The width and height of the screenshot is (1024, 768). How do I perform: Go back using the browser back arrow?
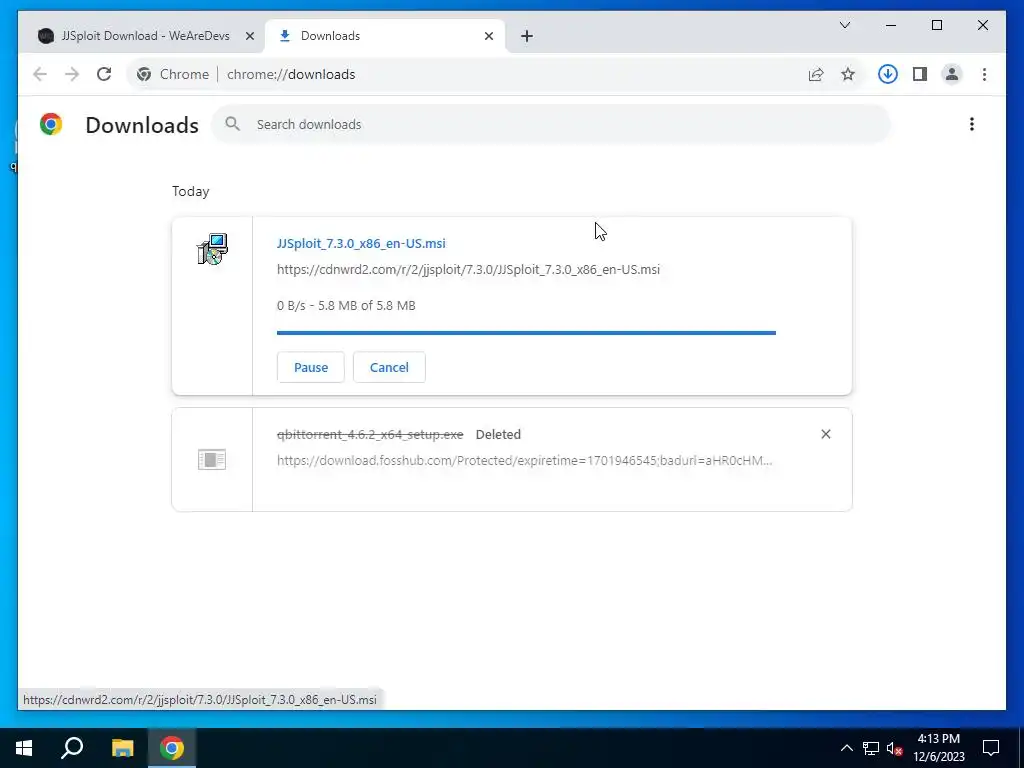(40, 74)
